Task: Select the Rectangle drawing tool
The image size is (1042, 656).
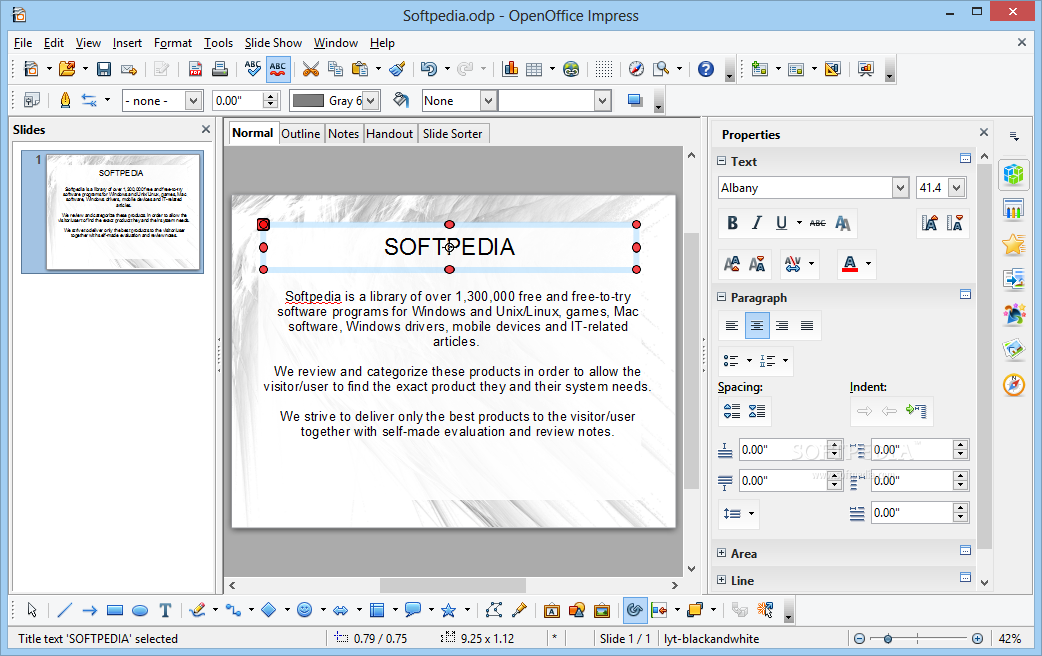Action: point(115,610)
